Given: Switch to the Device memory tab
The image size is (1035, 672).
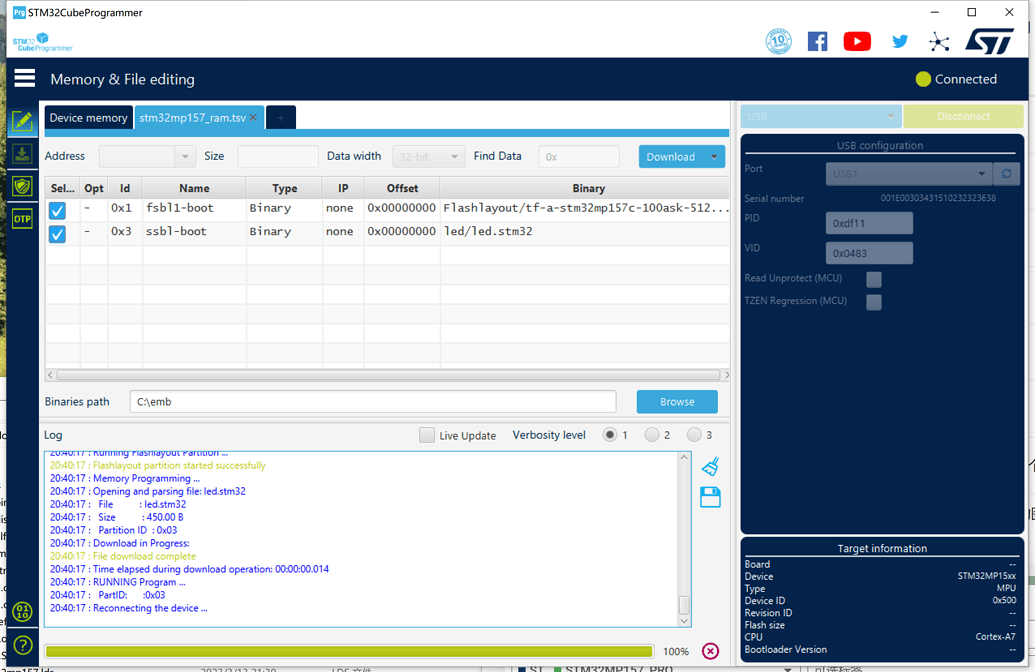Looking at the screenshot, I should [88, 118].
